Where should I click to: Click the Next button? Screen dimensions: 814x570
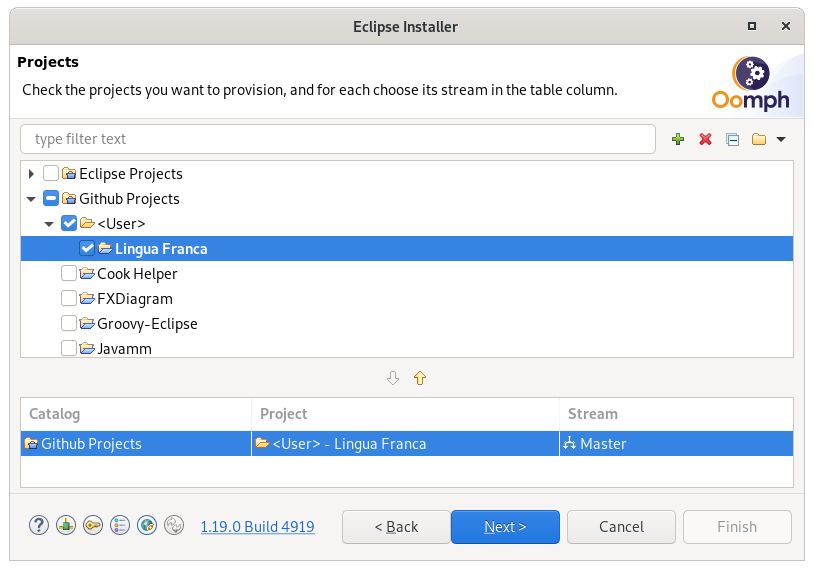pos(505,527)
